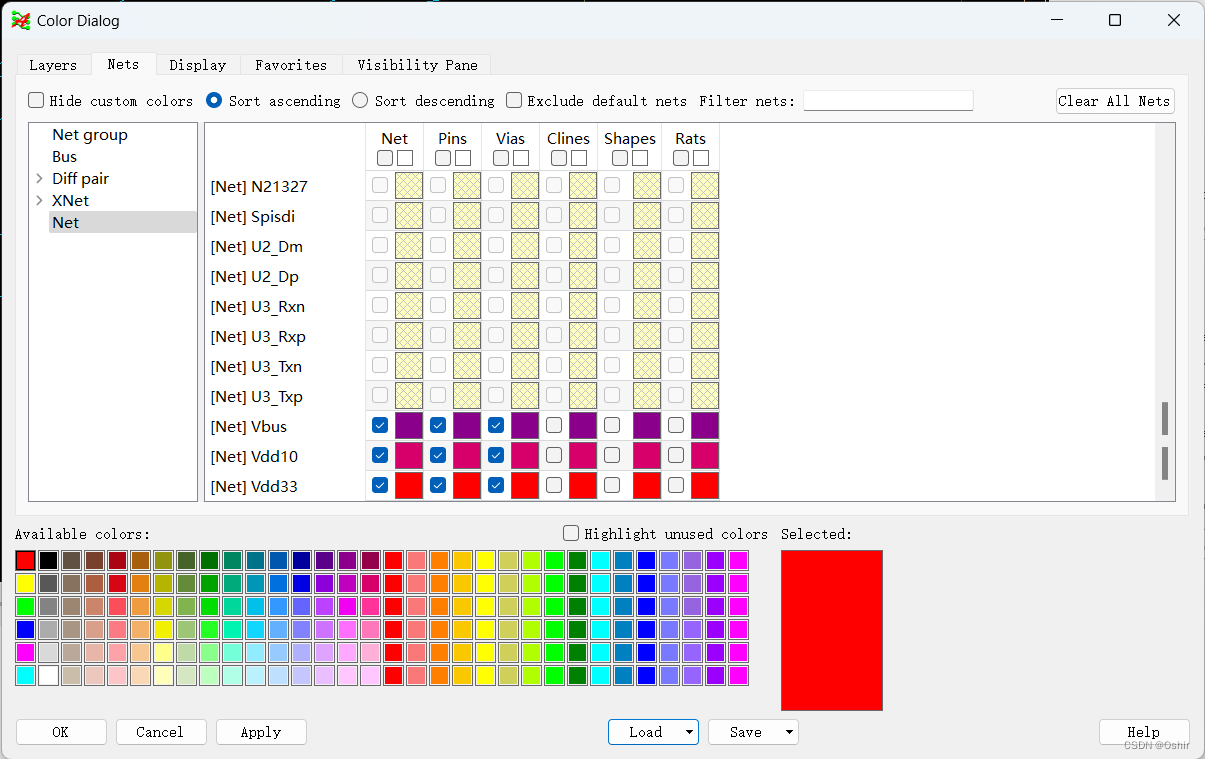Enable Hide custom colors checkbox
1205x759 pixels.
tap(36, 100)
